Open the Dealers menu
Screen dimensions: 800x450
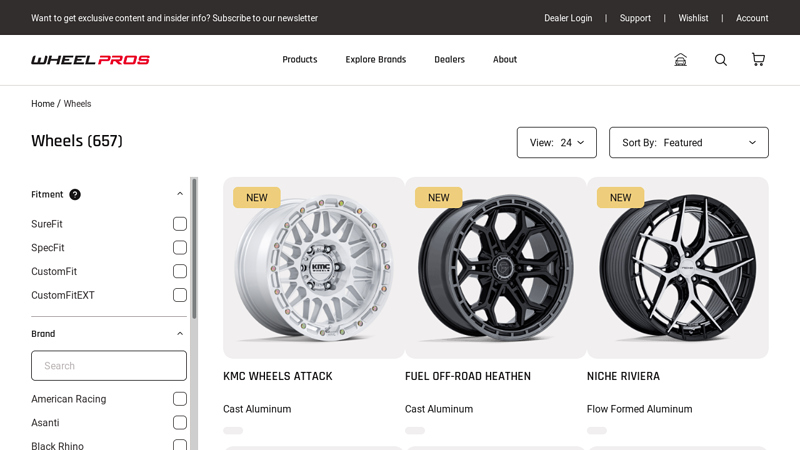coord(449,60)
